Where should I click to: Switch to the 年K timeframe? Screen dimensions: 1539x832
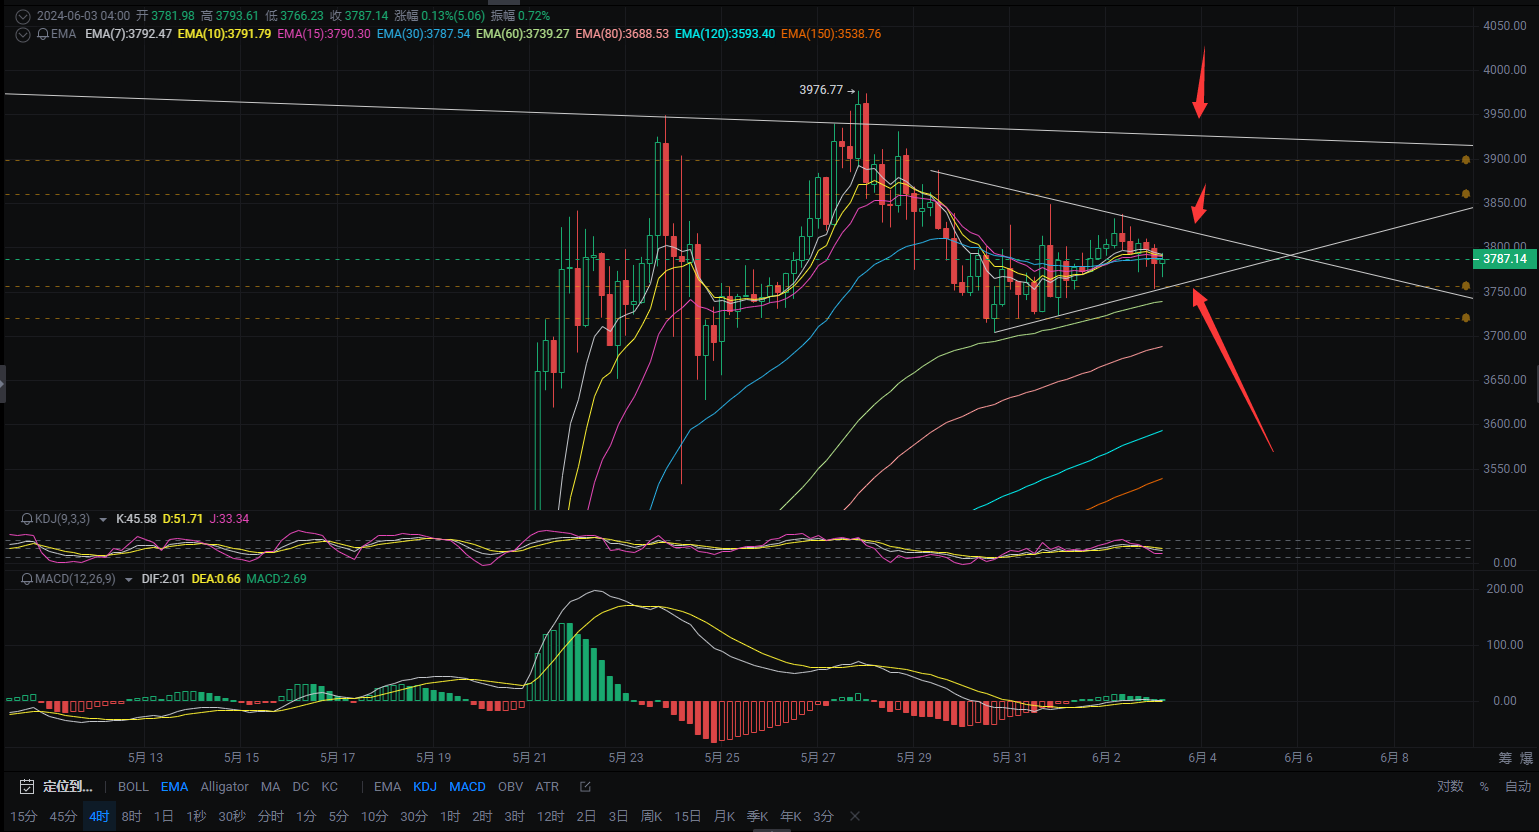click(791, 817)
